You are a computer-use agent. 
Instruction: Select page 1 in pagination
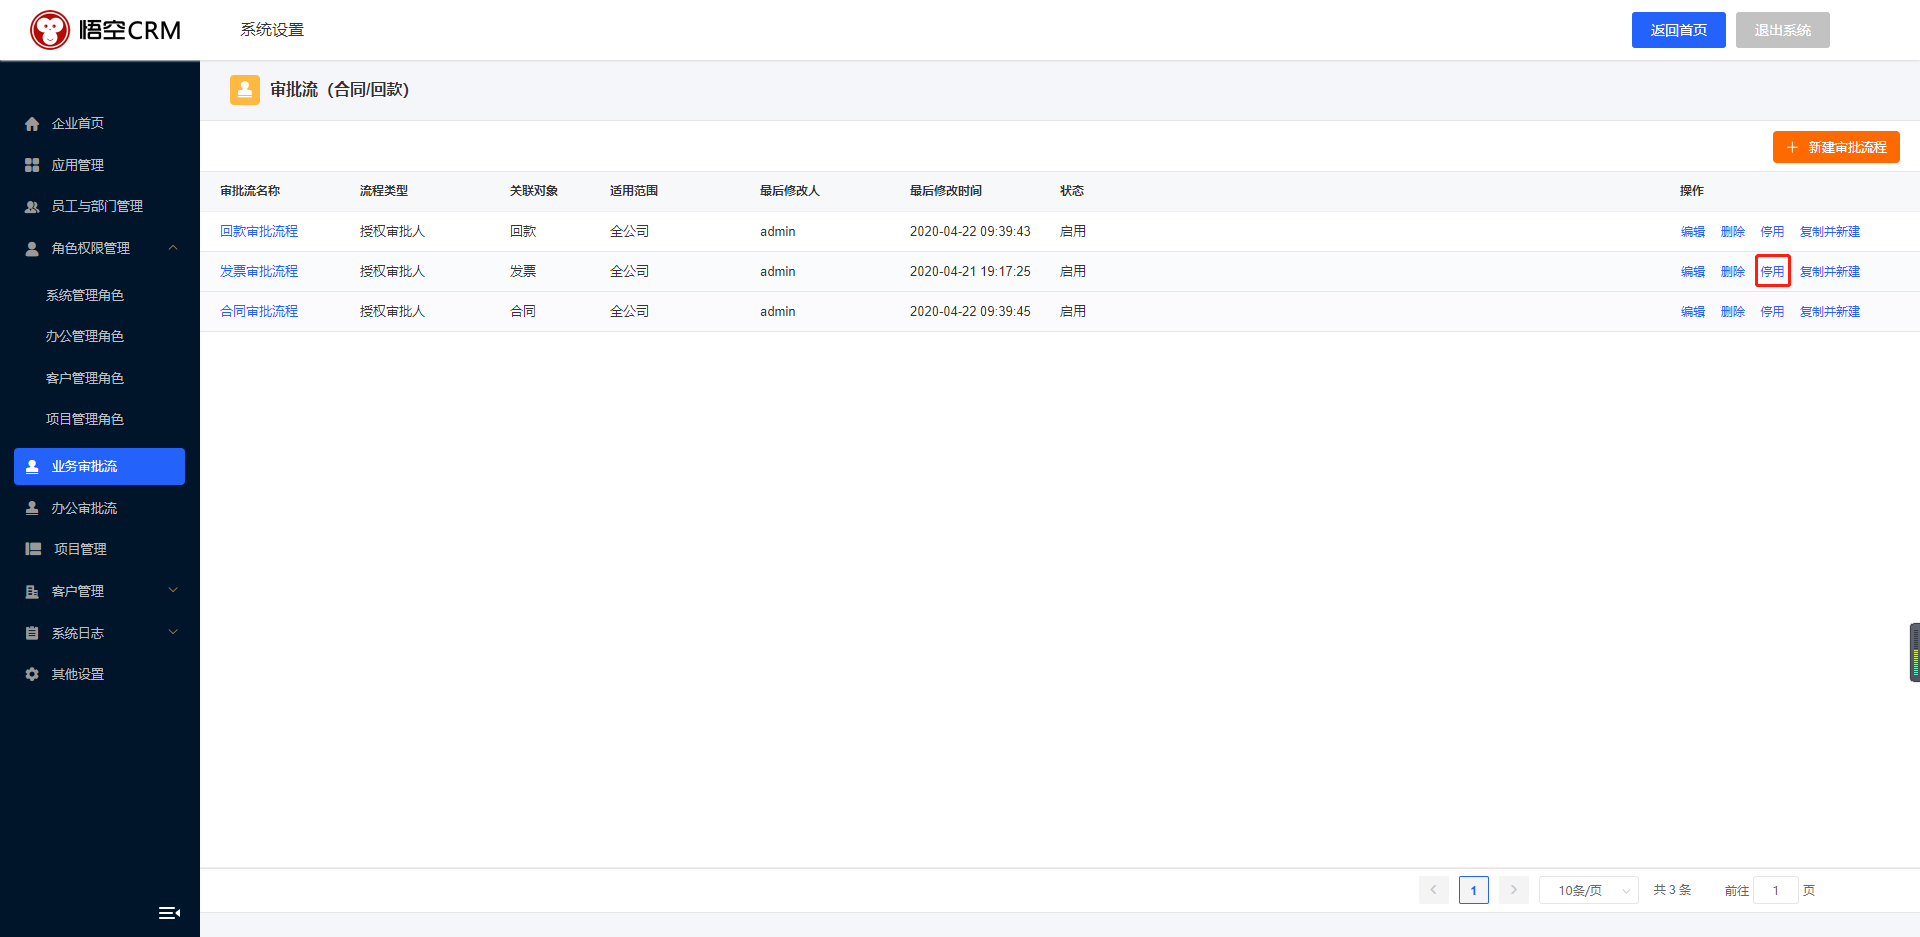point(1474,890)
